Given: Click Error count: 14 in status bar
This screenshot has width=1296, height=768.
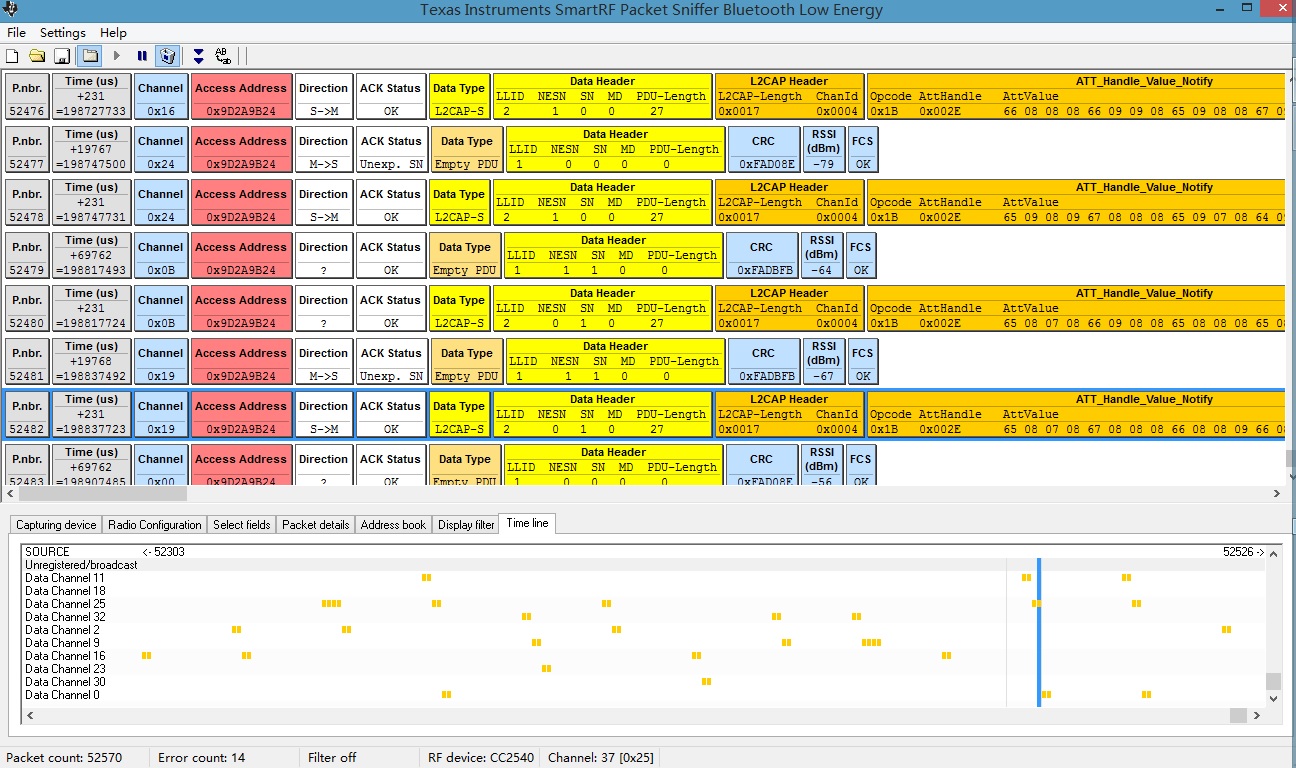Looking at the screenshot, I should (x=201, y=758).
